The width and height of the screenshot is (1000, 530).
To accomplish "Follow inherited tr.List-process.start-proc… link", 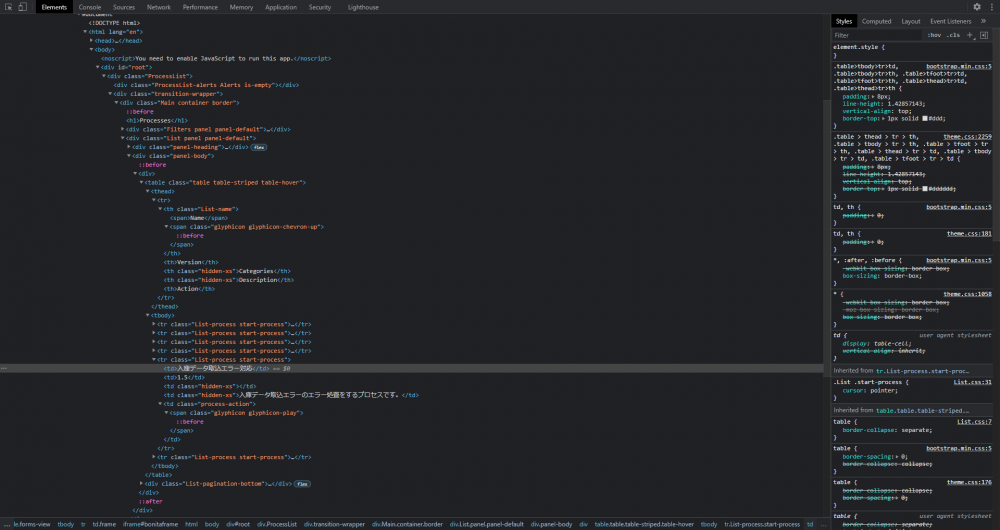I will coord(922,371).
